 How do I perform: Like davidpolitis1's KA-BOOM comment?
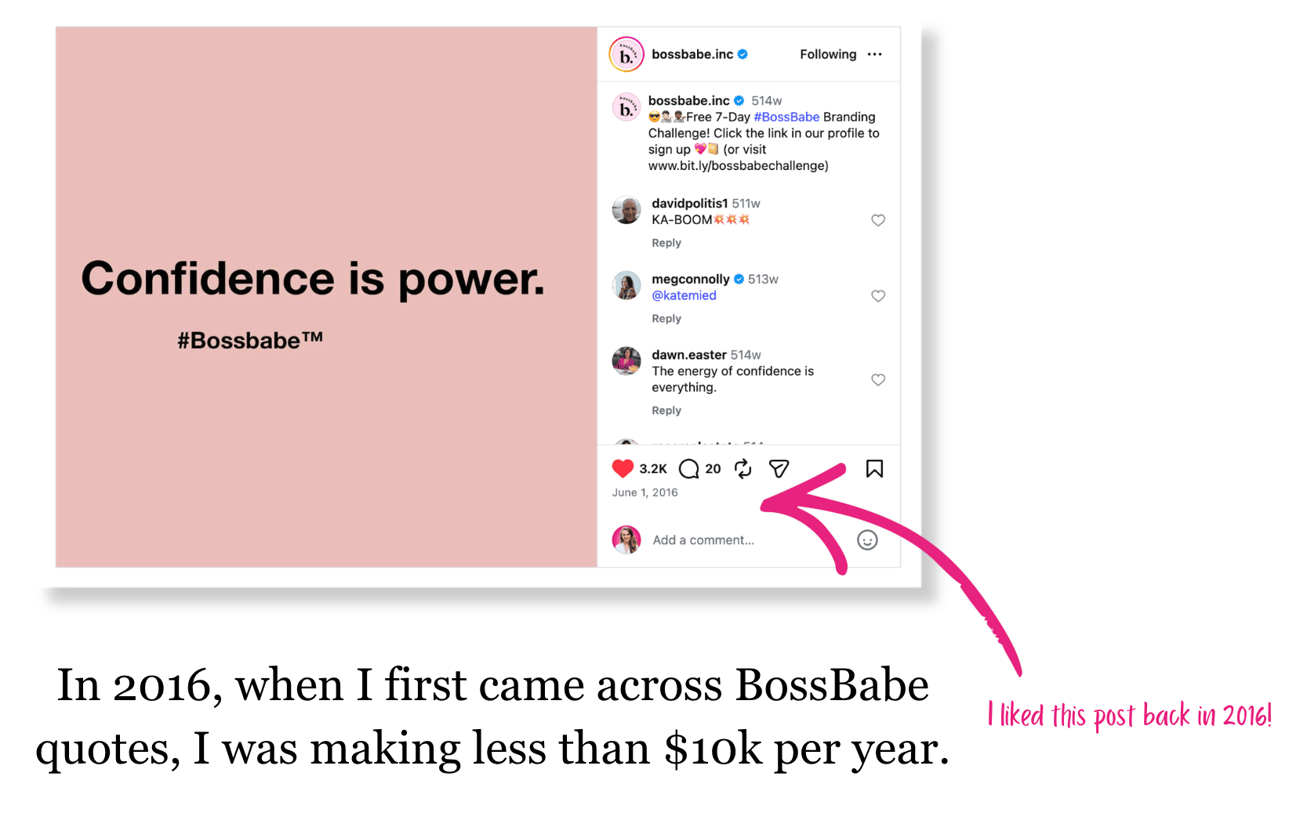tap(878, 220)
